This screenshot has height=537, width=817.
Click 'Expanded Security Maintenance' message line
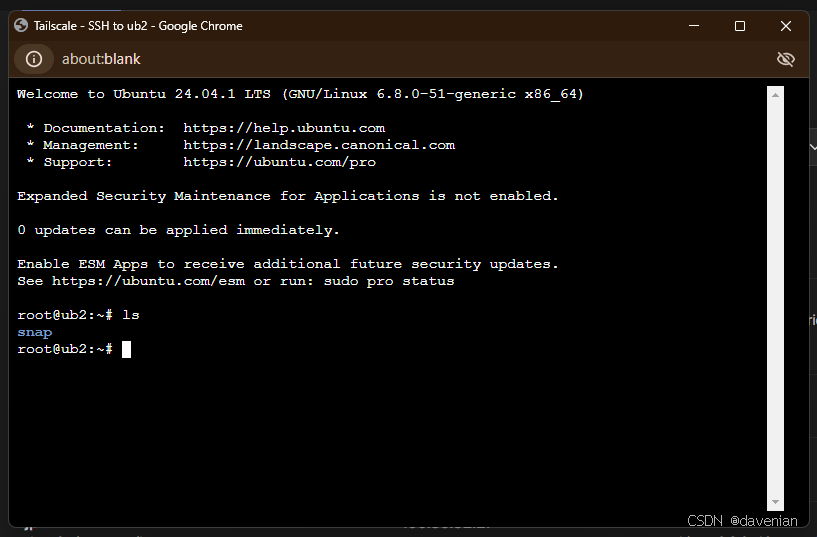click(x=288, y=196)
